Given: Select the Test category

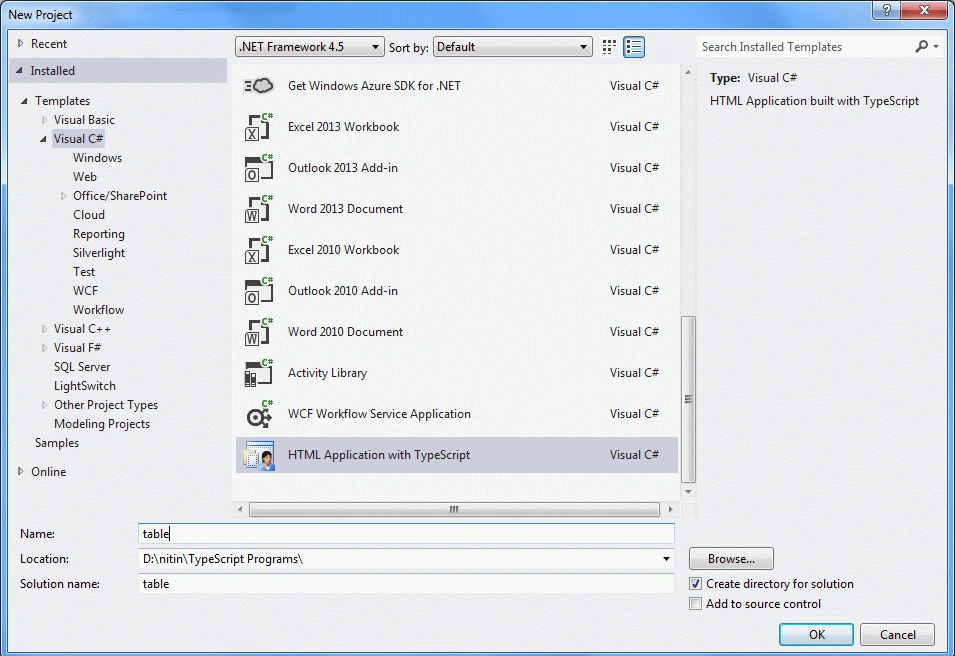Looking at the screenshot, I should click(84, 272).
